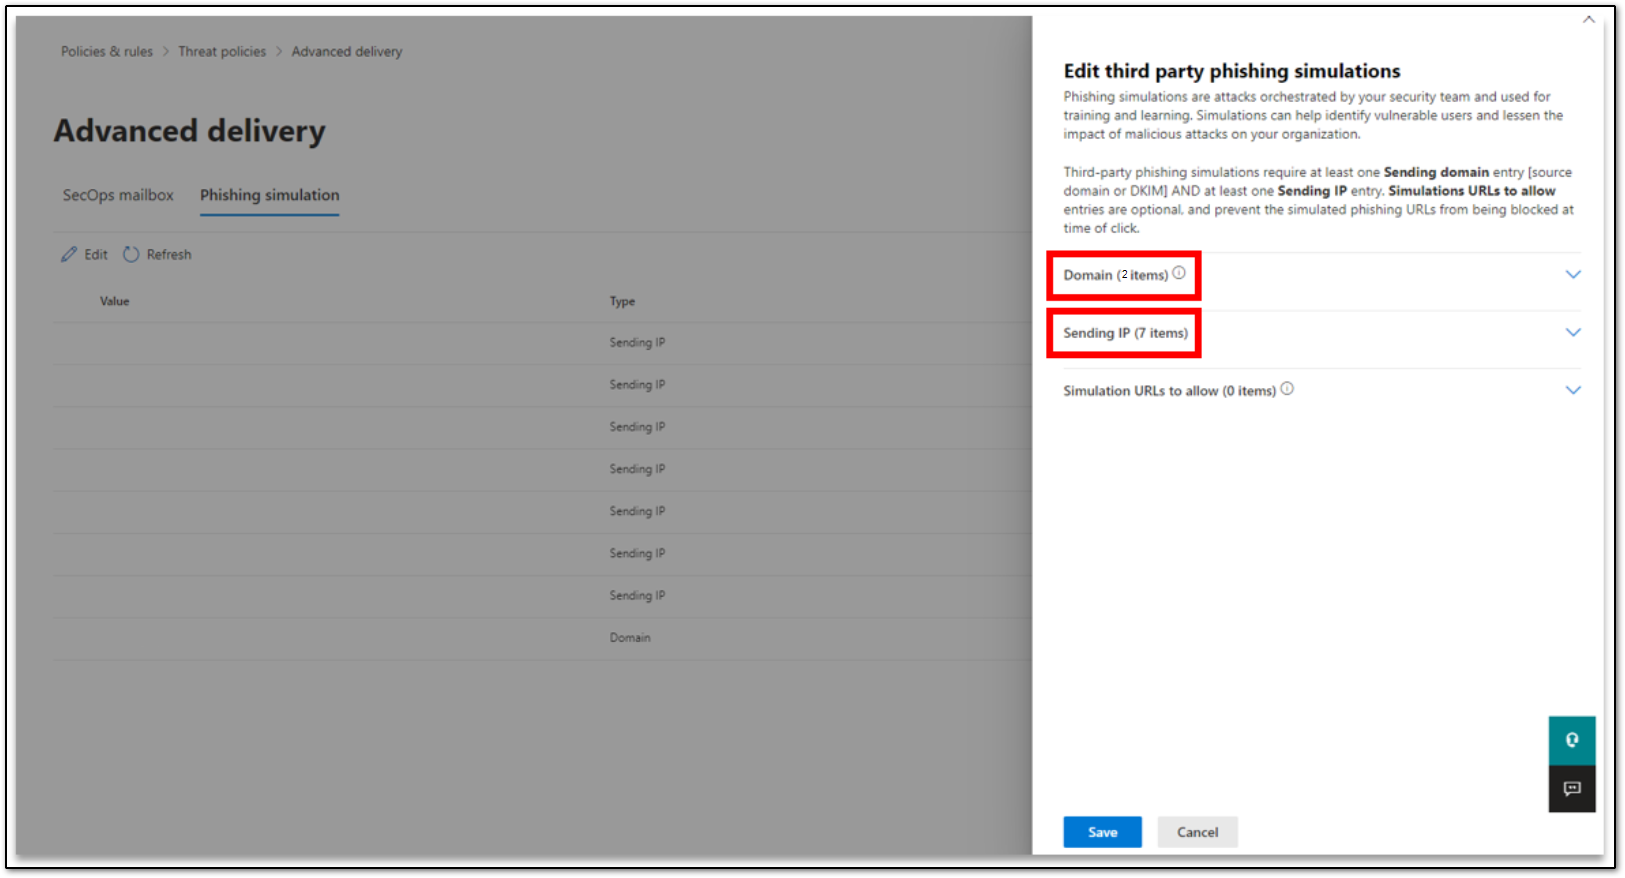Select the Domain type table row

542,638
